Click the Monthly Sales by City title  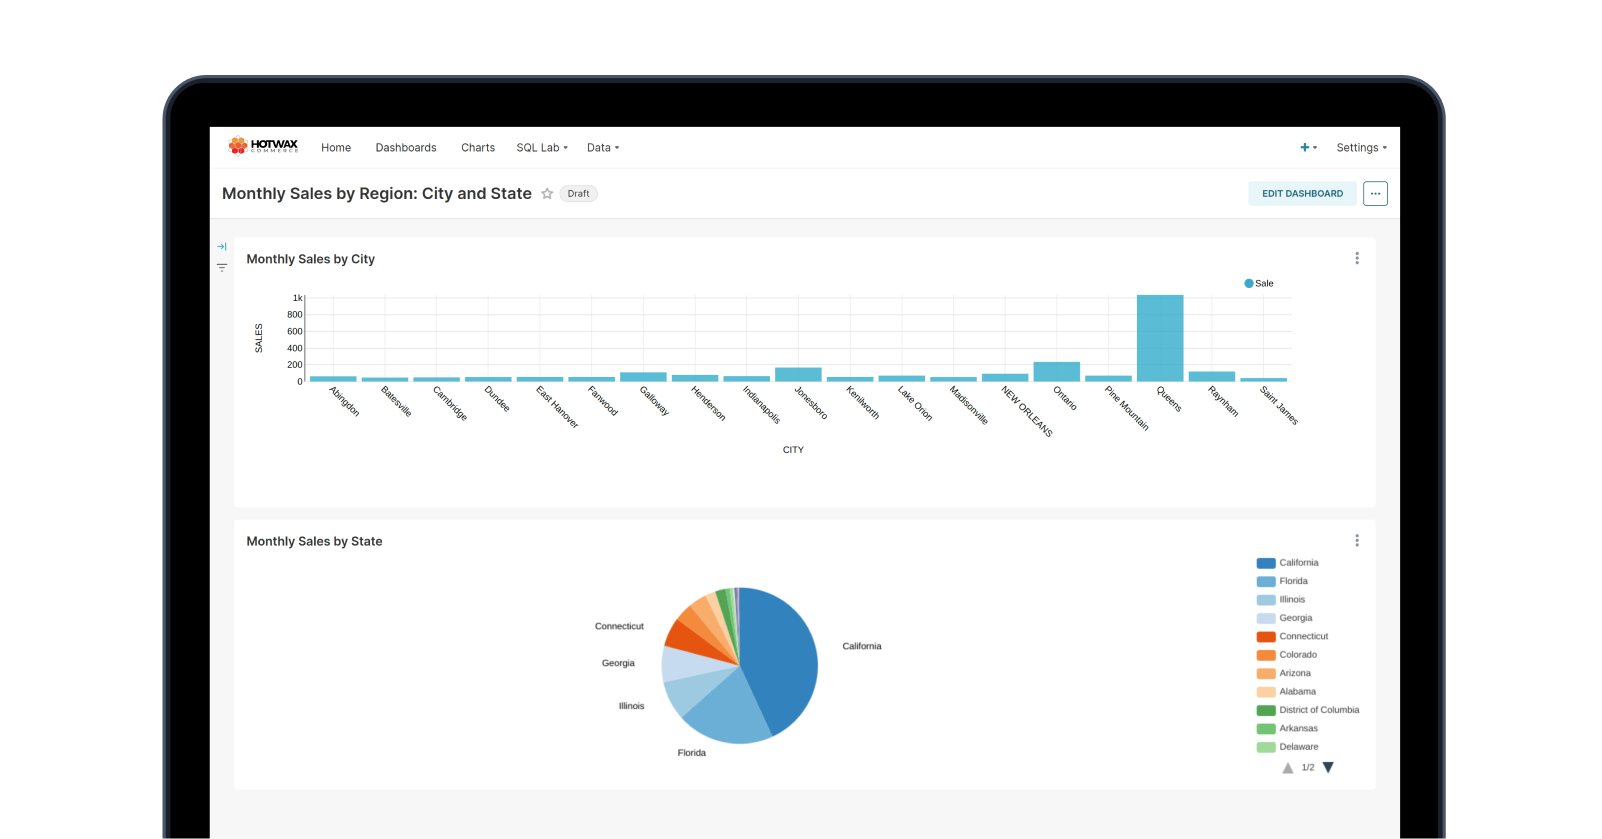pos(311,259)
